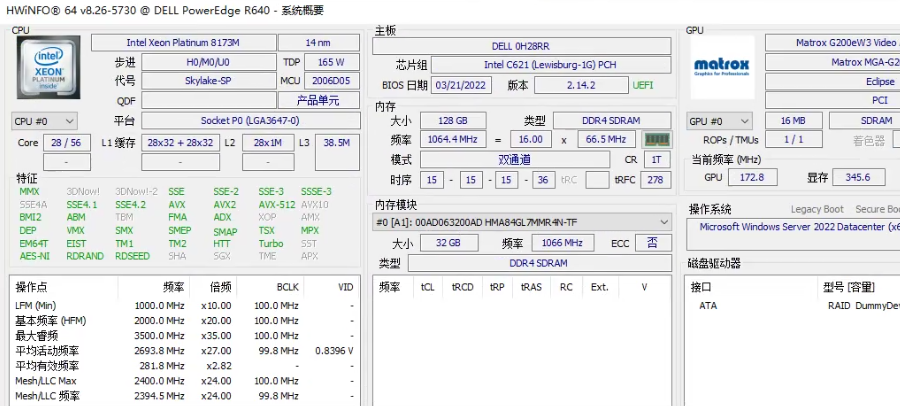Image resolution: width=900 pixels, height=406 pixels.
Task: Click the 14 nm process field
Action: pyautogui.click(x=319, y=42)
